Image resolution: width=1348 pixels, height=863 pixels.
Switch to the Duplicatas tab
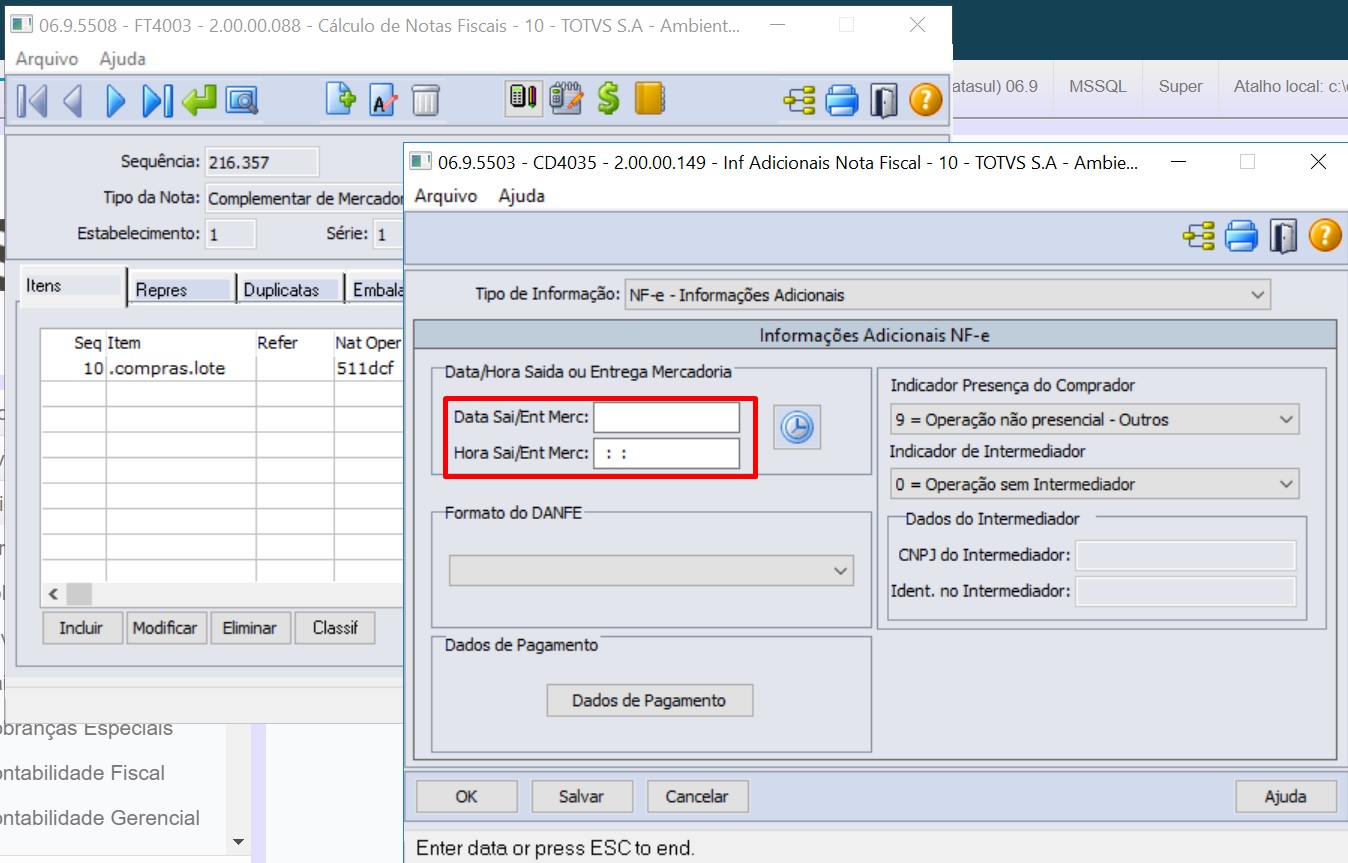click(281, 290)
